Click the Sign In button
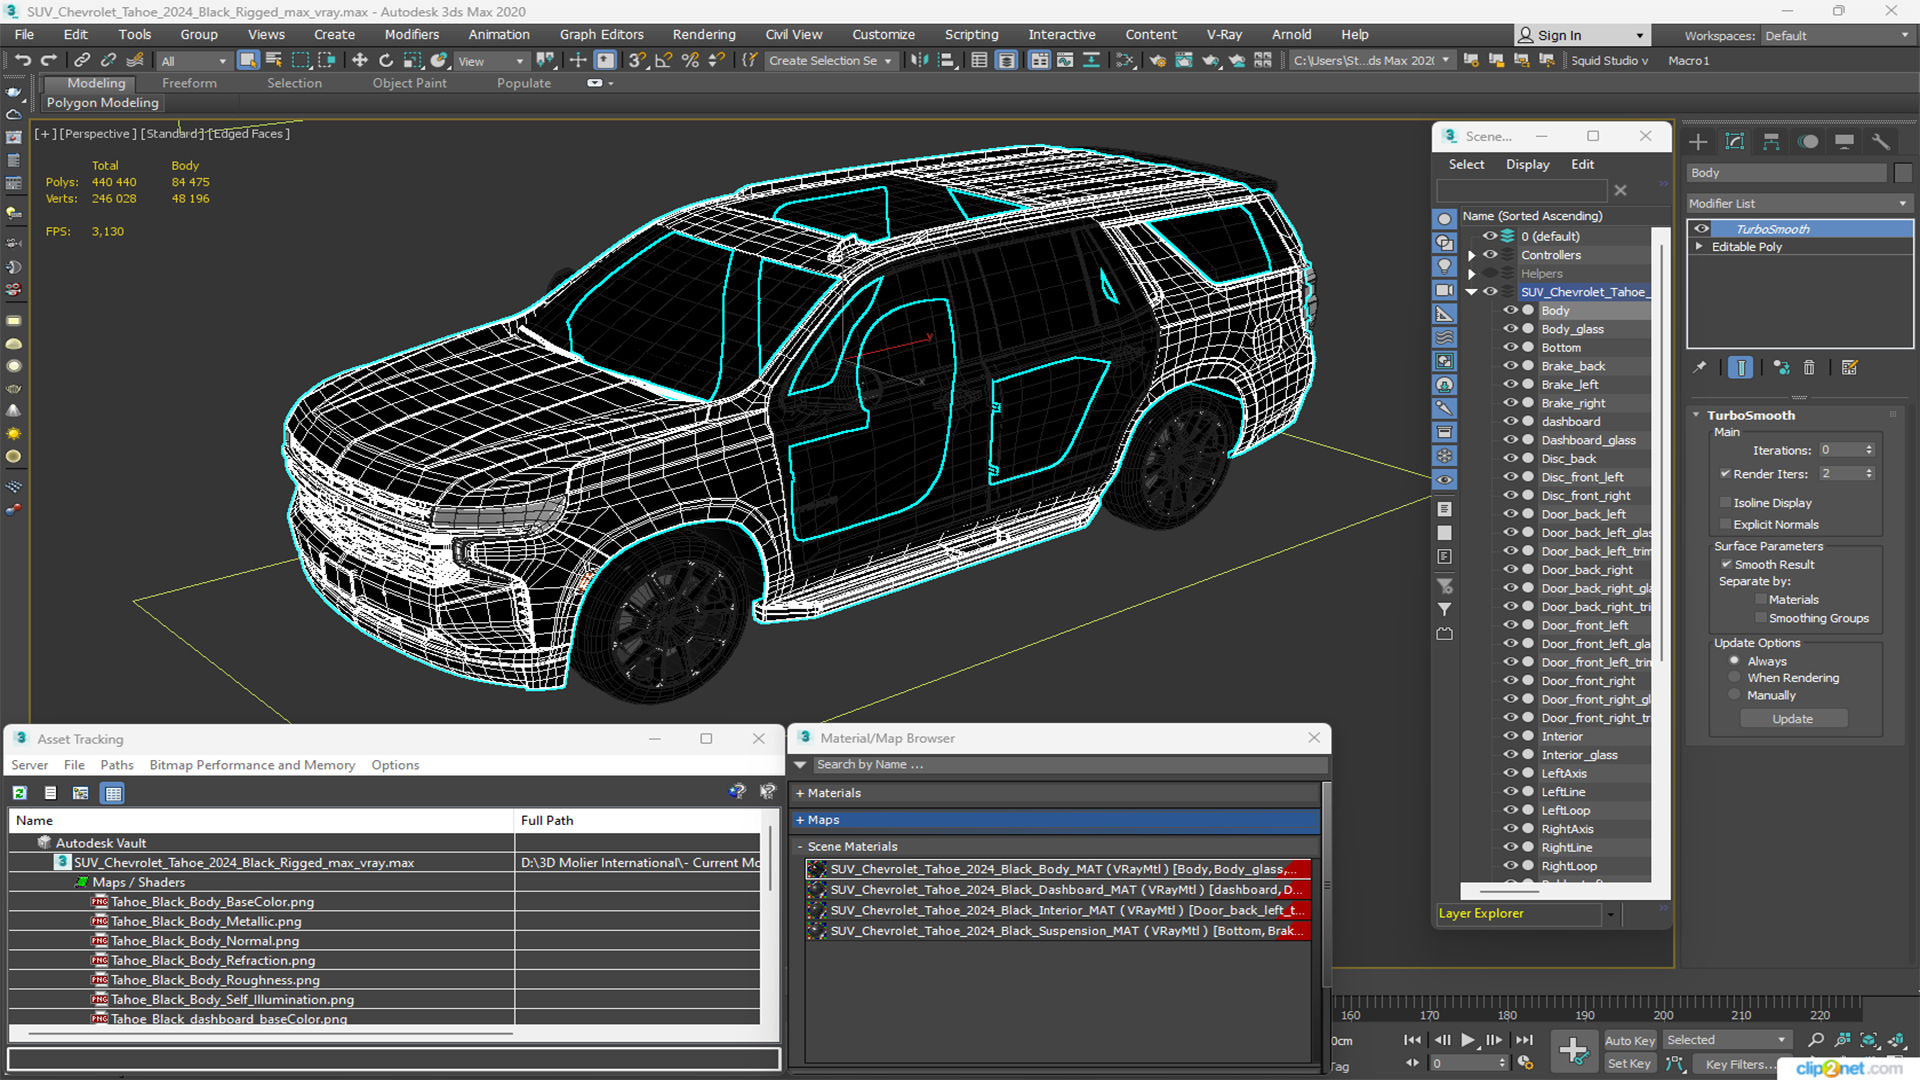 [x=1580, y=36]
